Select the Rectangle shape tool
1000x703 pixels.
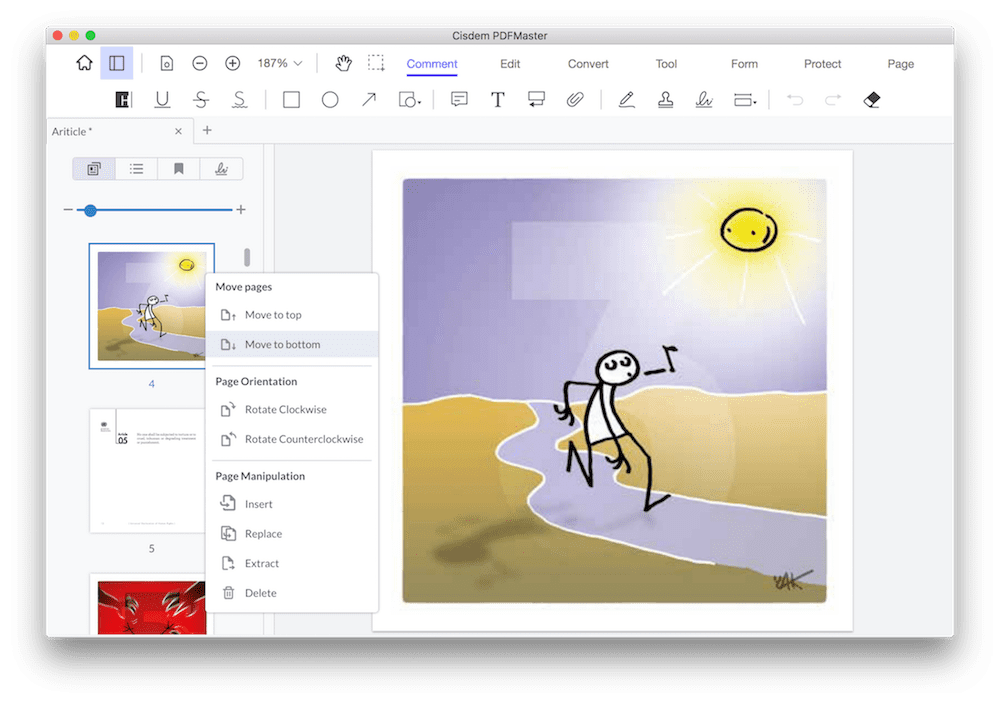[291, 100]
